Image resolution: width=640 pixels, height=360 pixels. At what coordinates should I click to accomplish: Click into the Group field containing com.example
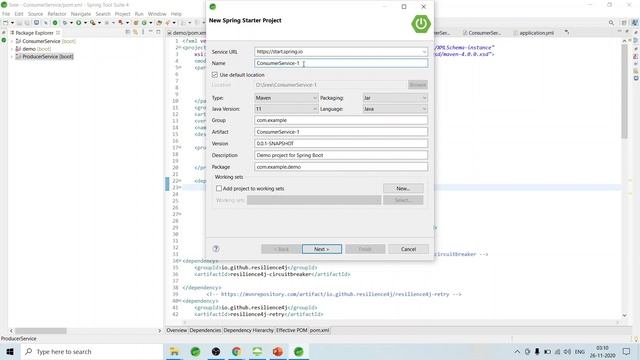coord(341,120)
